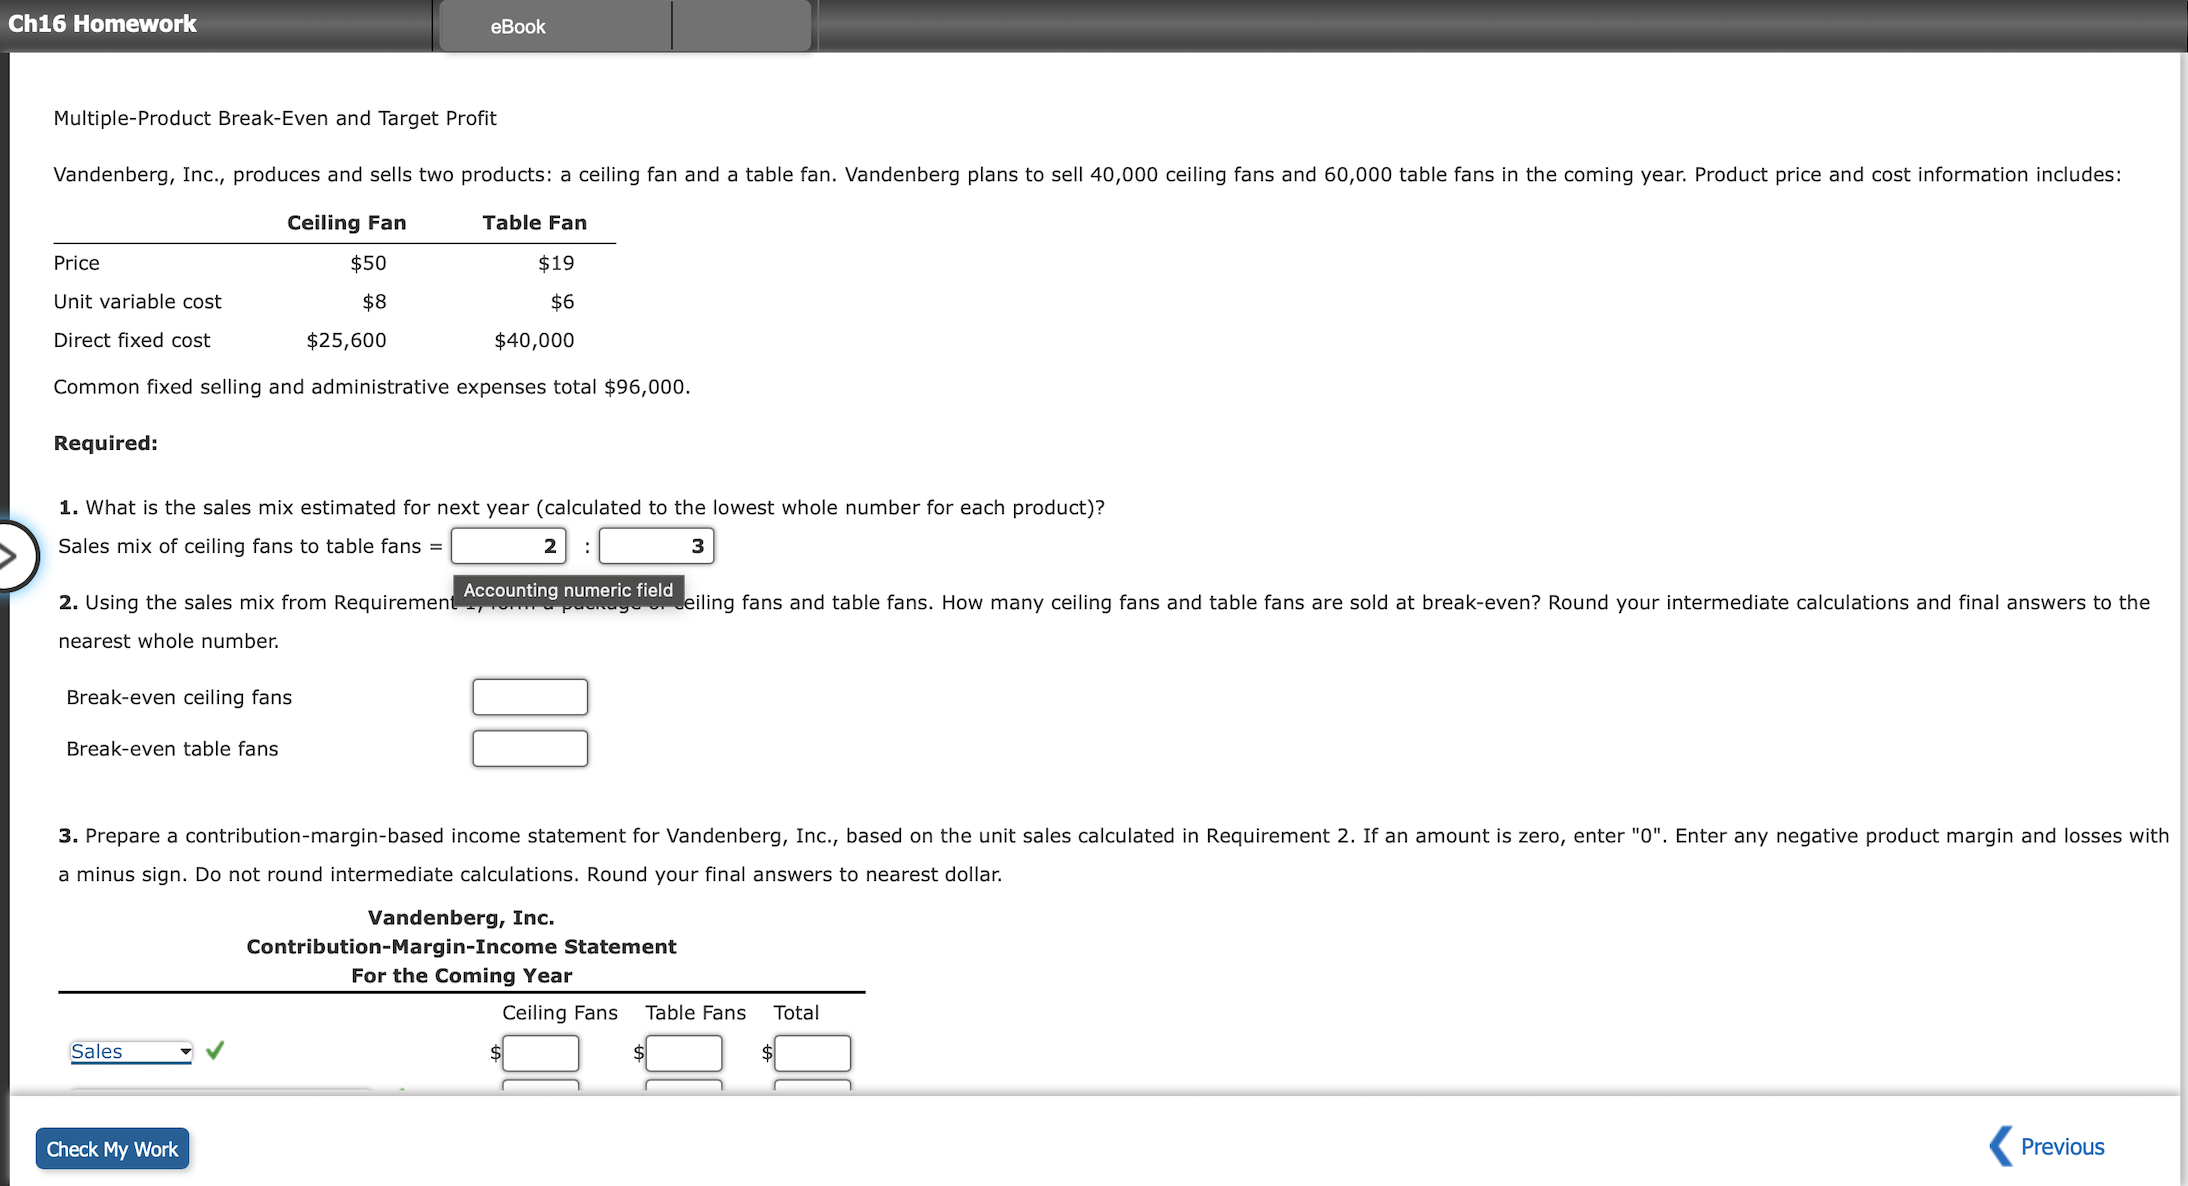Click second-row input under Total column

tap(812, 1085)
